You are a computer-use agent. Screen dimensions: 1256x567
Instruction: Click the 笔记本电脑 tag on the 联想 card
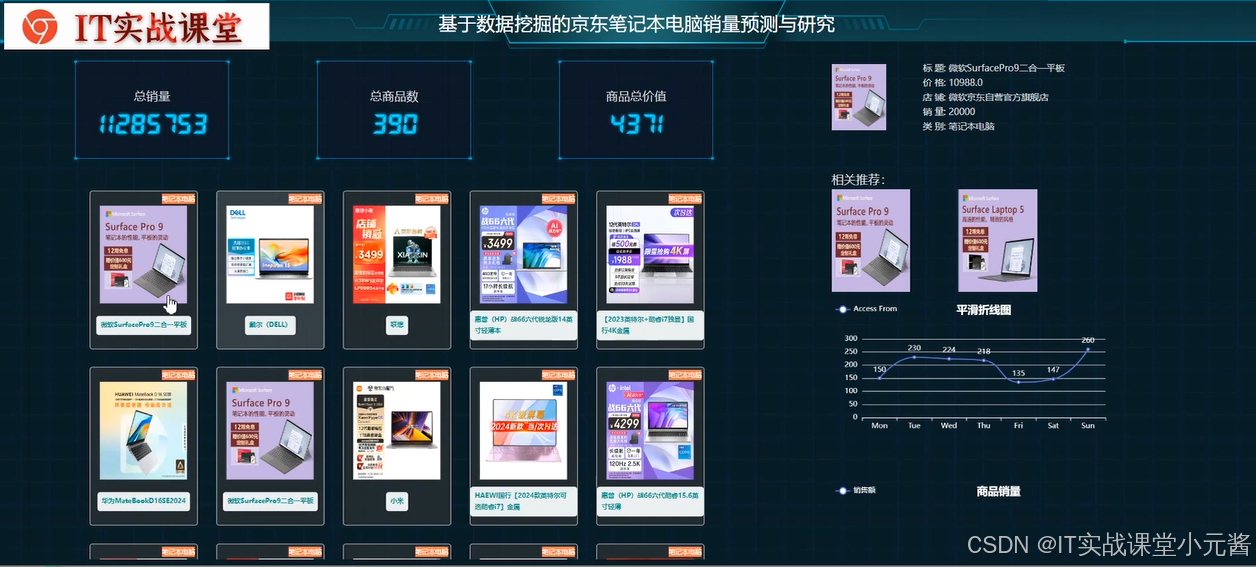coord(433,199)
